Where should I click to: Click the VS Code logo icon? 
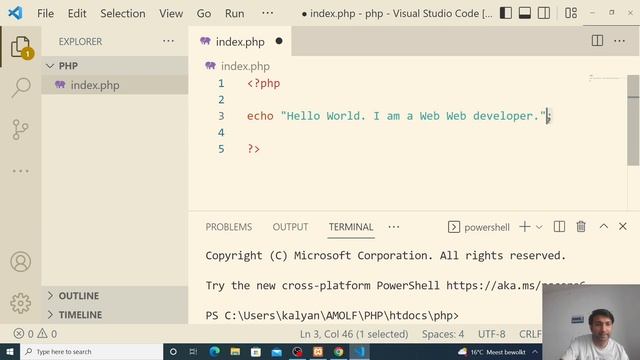[x=16, y=13]
